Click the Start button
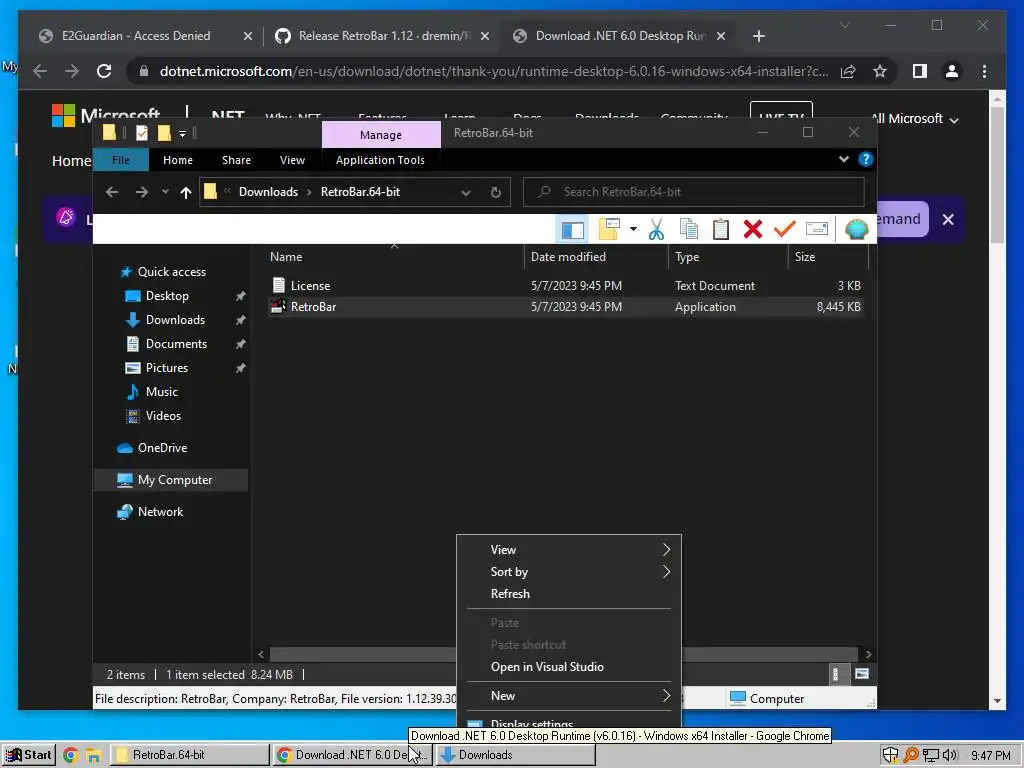1024x768 pixels. pyautogui.click(x=28, y=755)
